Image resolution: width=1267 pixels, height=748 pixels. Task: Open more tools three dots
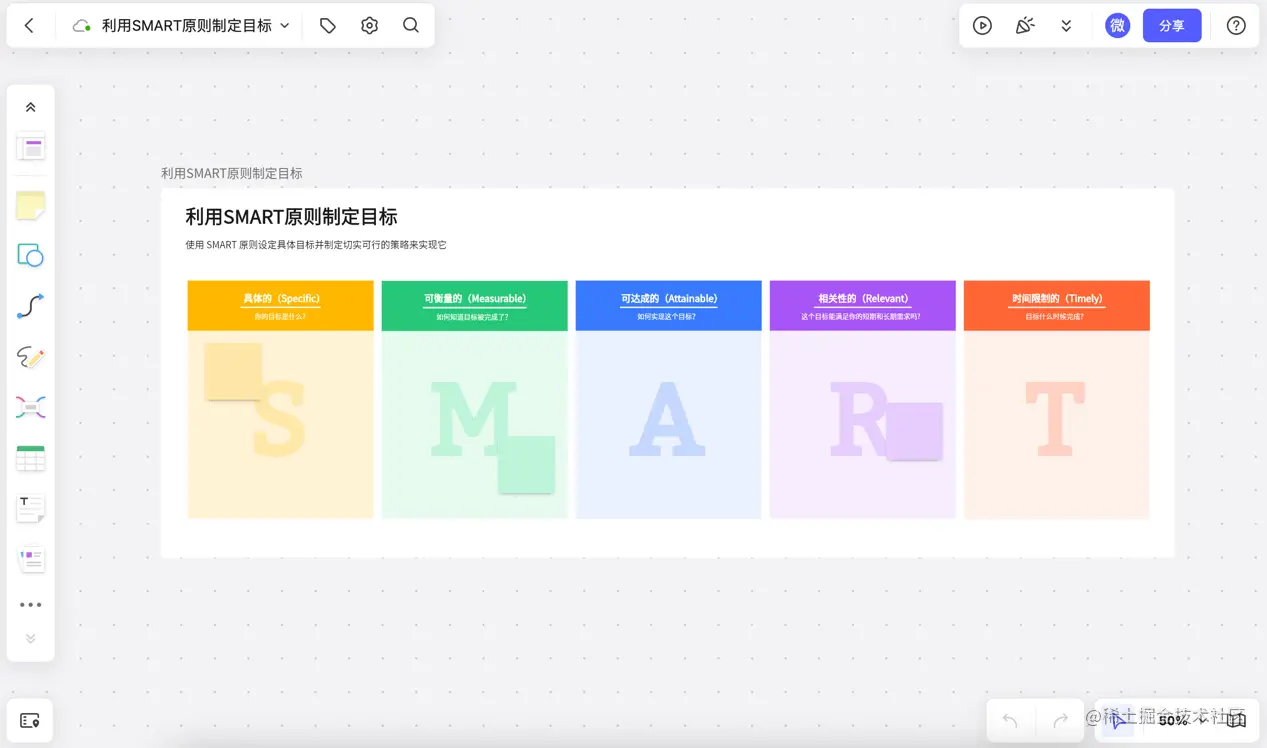pyautogui.click(x=31, y=605)
